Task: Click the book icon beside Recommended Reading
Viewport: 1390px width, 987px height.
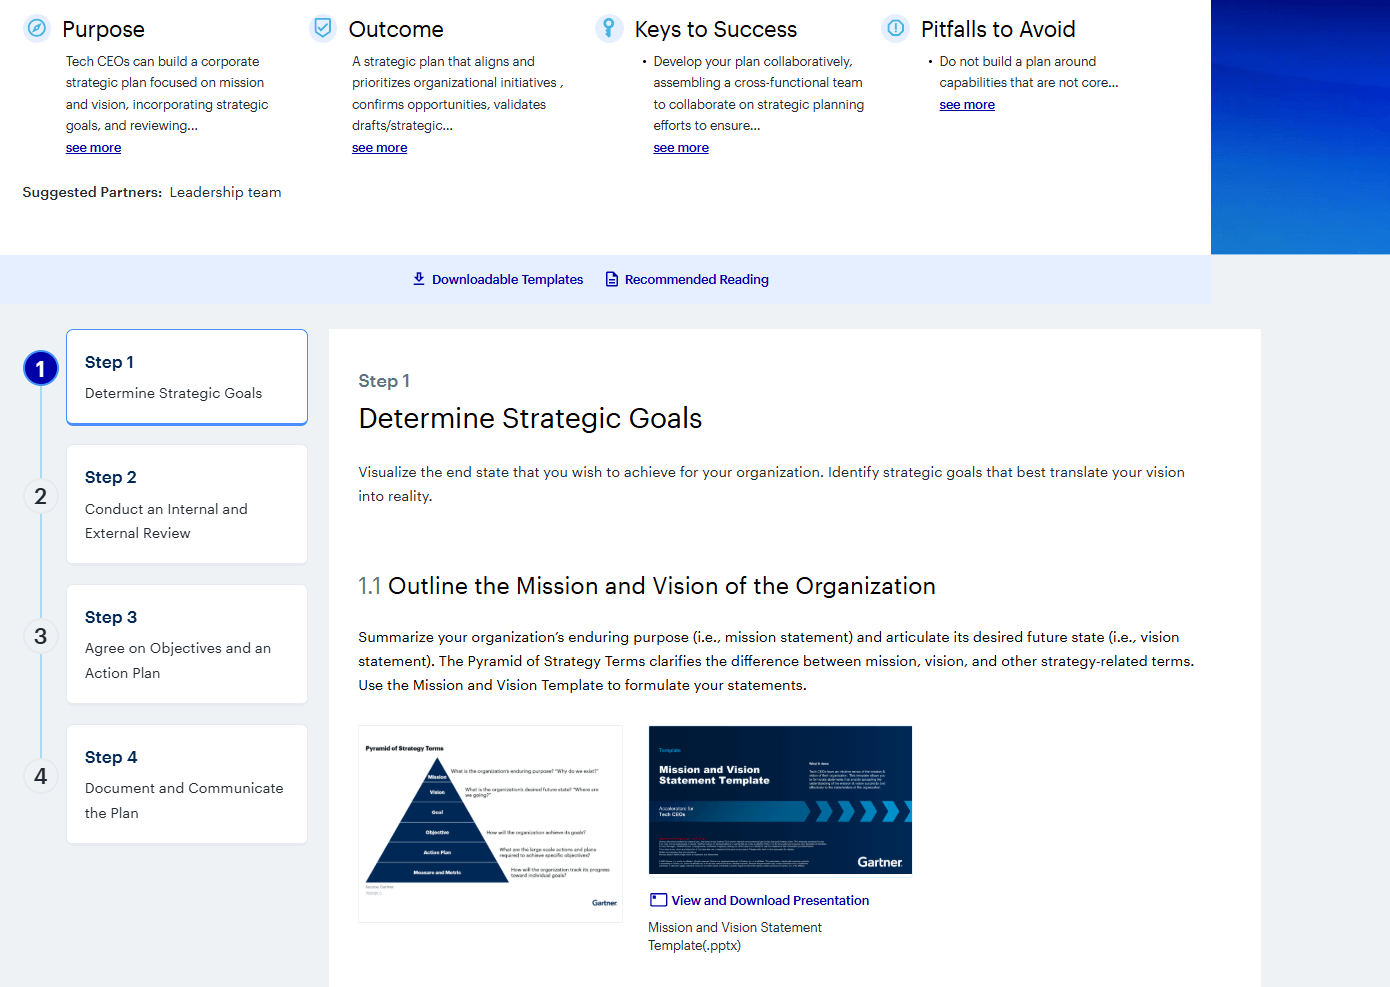Action: pos(611,279)
